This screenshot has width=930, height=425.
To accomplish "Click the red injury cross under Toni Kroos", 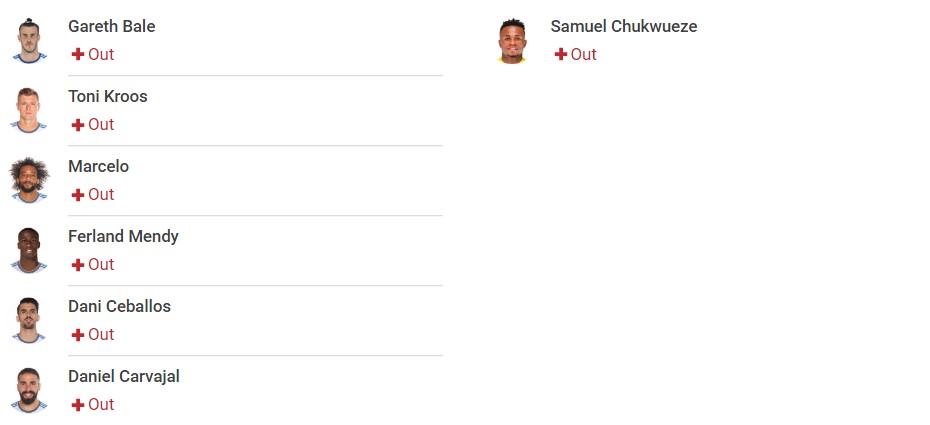I will (x=78, y=124).
